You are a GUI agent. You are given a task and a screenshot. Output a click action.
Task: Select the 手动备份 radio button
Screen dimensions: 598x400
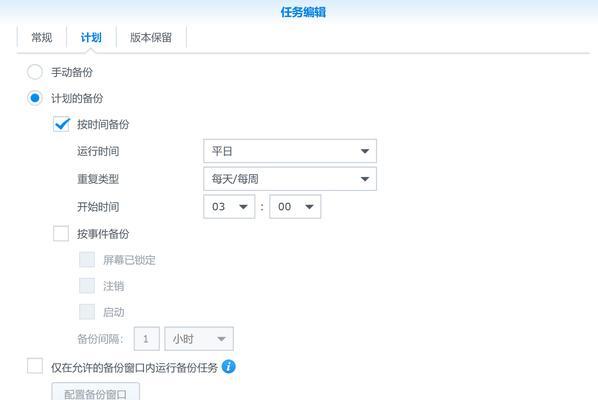coord(35,72)
